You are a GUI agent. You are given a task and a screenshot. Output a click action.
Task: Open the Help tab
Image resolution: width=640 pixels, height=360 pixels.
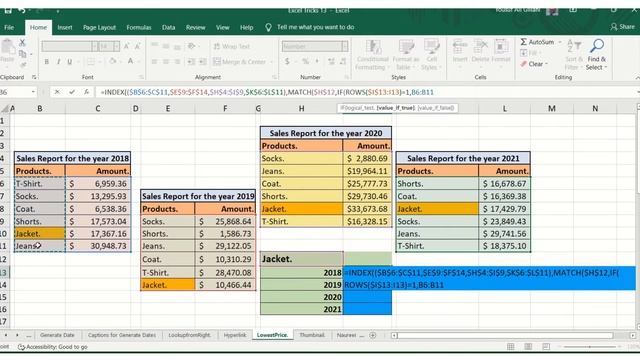coord(247,27)
